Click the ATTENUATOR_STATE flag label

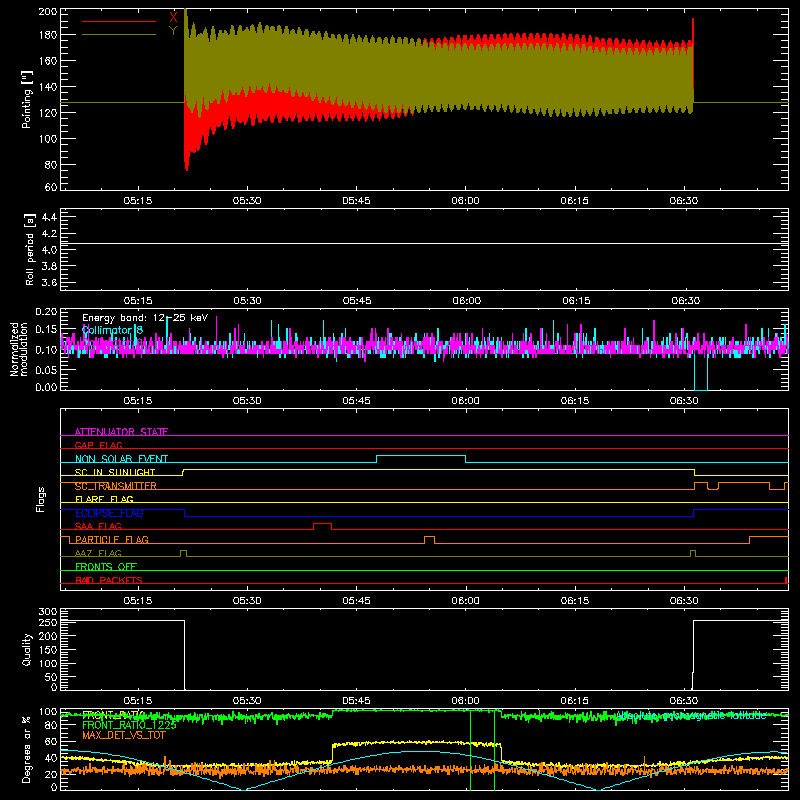click(121, 432)
